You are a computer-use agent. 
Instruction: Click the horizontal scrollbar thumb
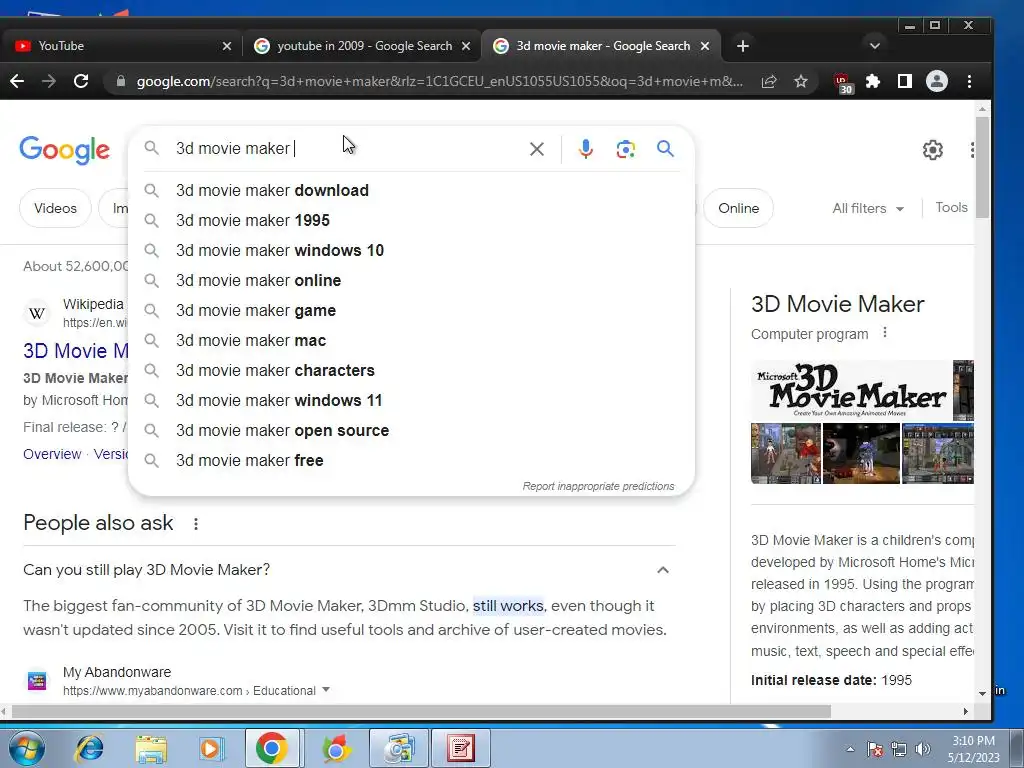pyautogui.click(x=421, y=711)
